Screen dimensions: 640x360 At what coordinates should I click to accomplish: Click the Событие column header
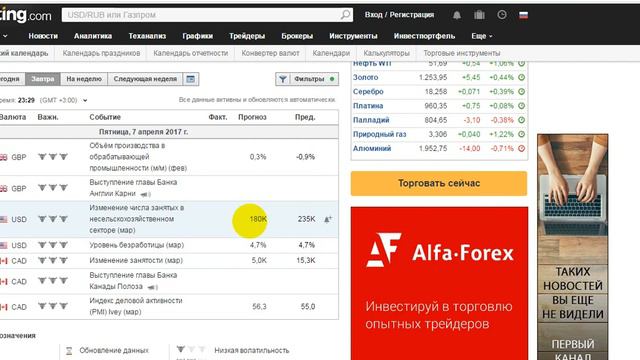point(105,117)
